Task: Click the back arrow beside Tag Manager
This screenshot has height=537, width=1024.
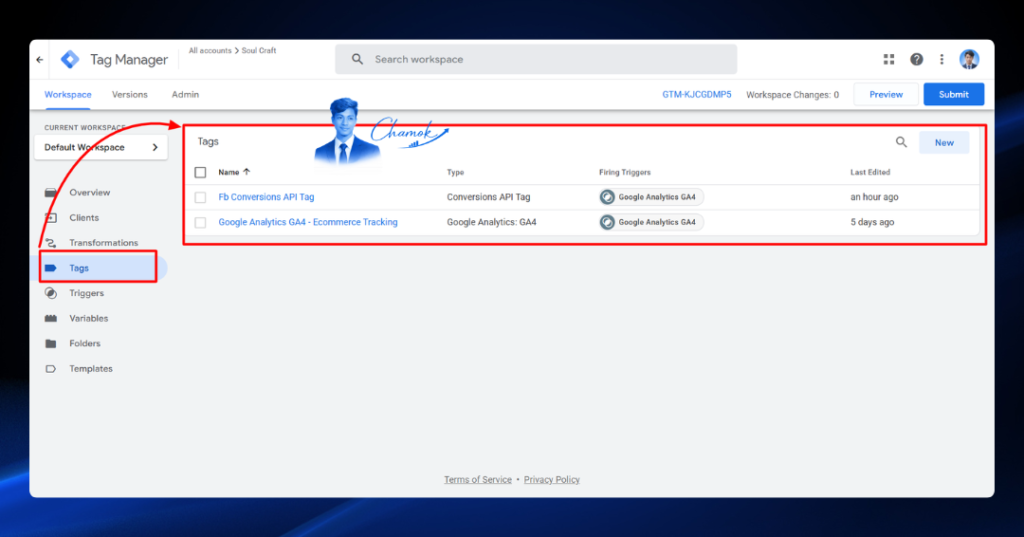Action: 40,59
